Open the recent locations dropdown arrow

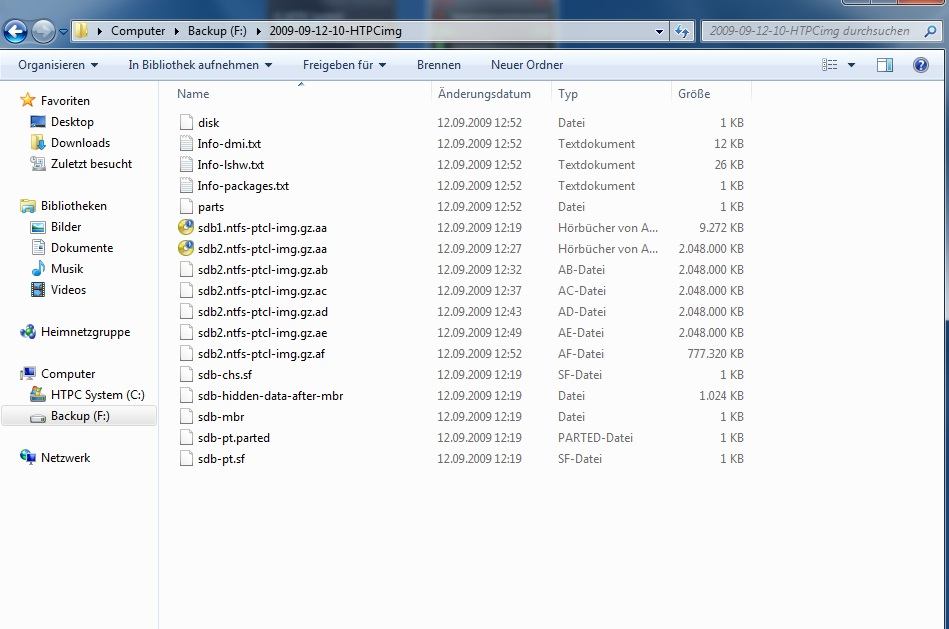(x=63, y=31)
